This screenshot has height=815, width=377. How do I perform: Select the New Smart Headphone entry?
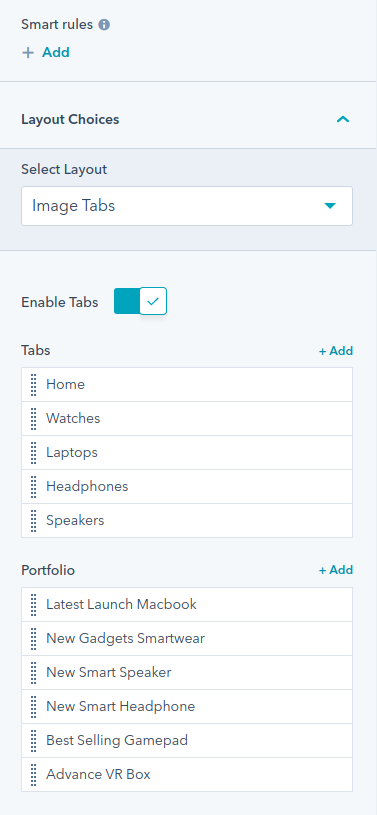pyautogui.click(x=187, y=707)
